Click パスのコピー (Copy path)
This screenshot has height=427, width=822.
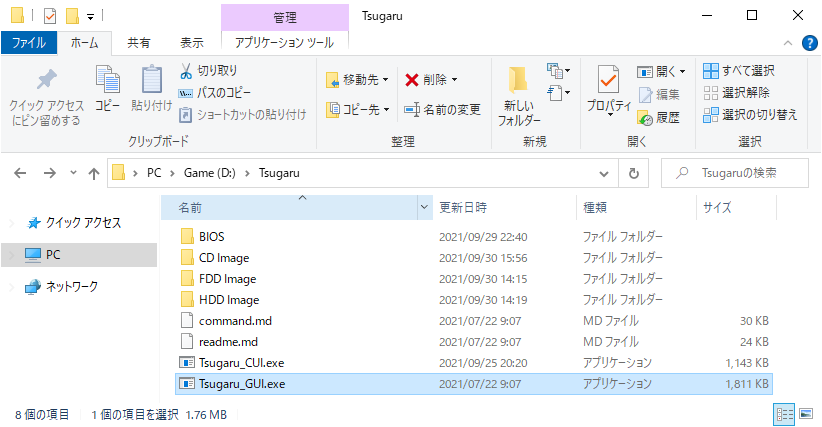pos(214,93)
